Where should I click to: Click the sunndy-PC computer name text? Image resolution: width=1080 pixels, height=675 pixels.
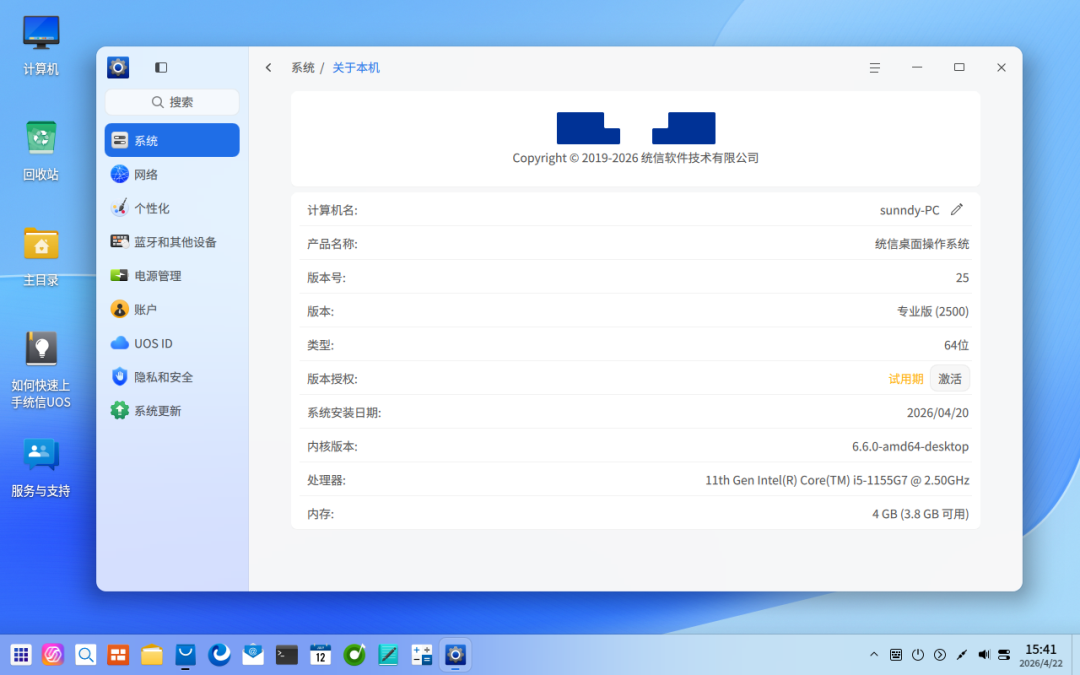pyautogui.click(x=909, y=210)
